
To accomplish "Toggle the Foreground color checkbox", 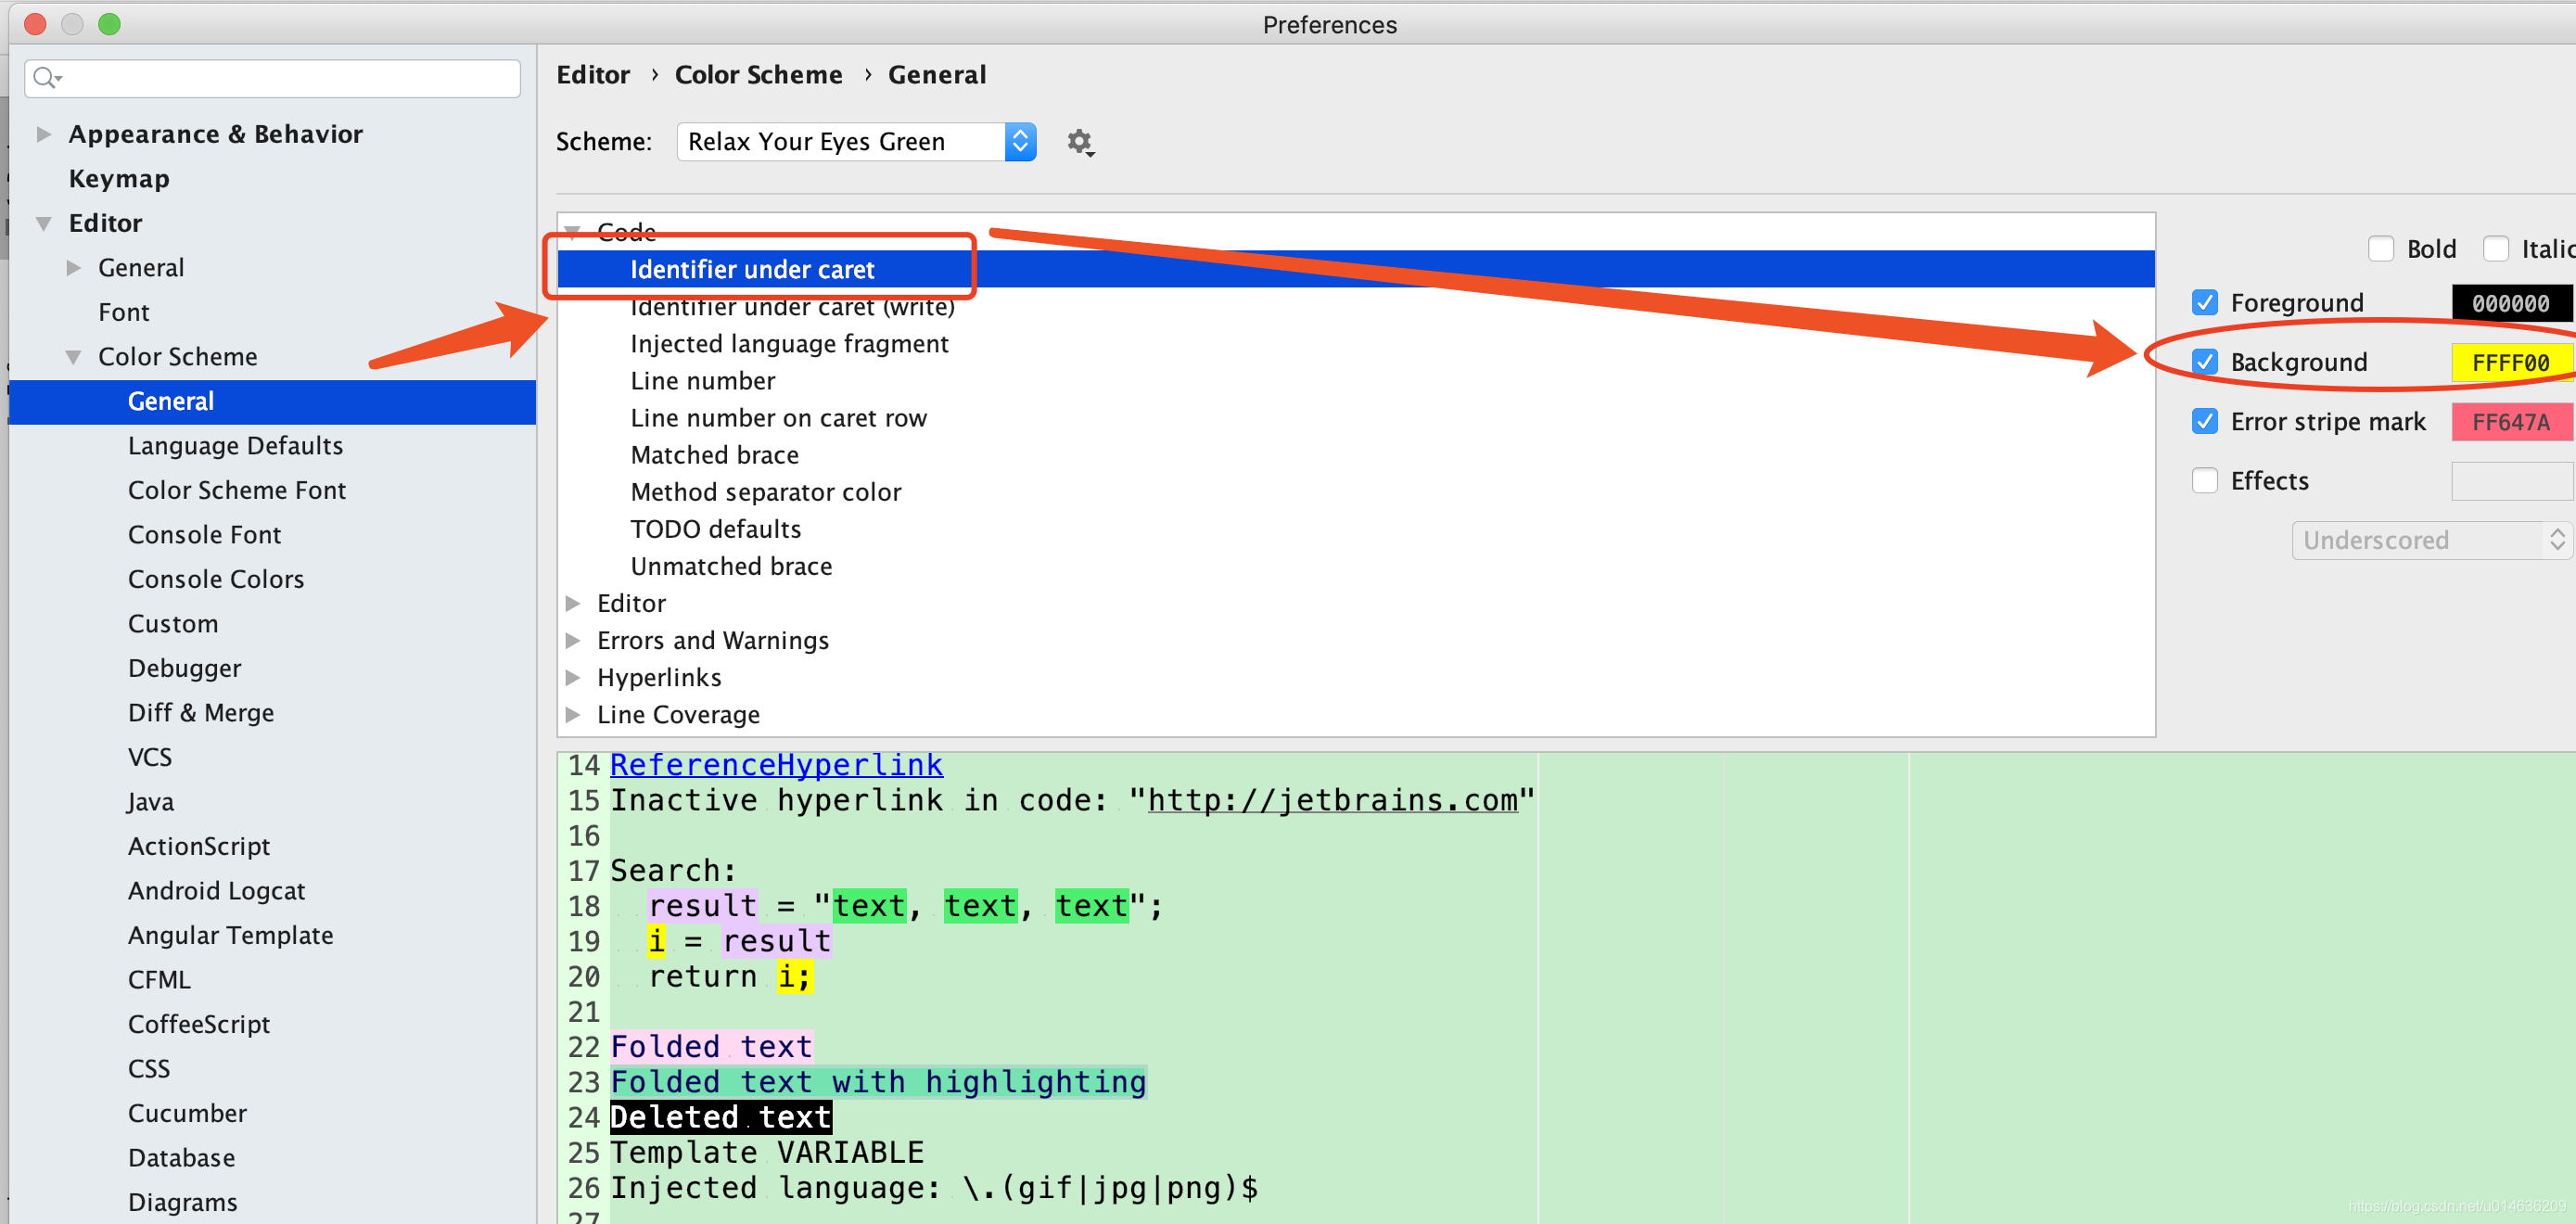I will point(2206,302).
